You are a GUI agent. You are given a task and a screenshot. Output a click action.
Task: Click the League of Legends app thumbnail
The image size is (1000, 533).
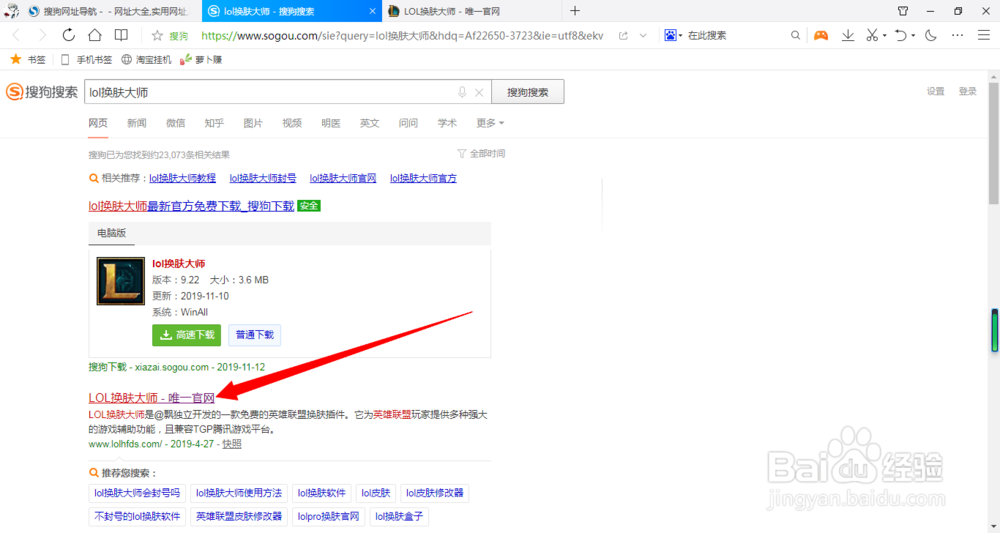[121, 281]
